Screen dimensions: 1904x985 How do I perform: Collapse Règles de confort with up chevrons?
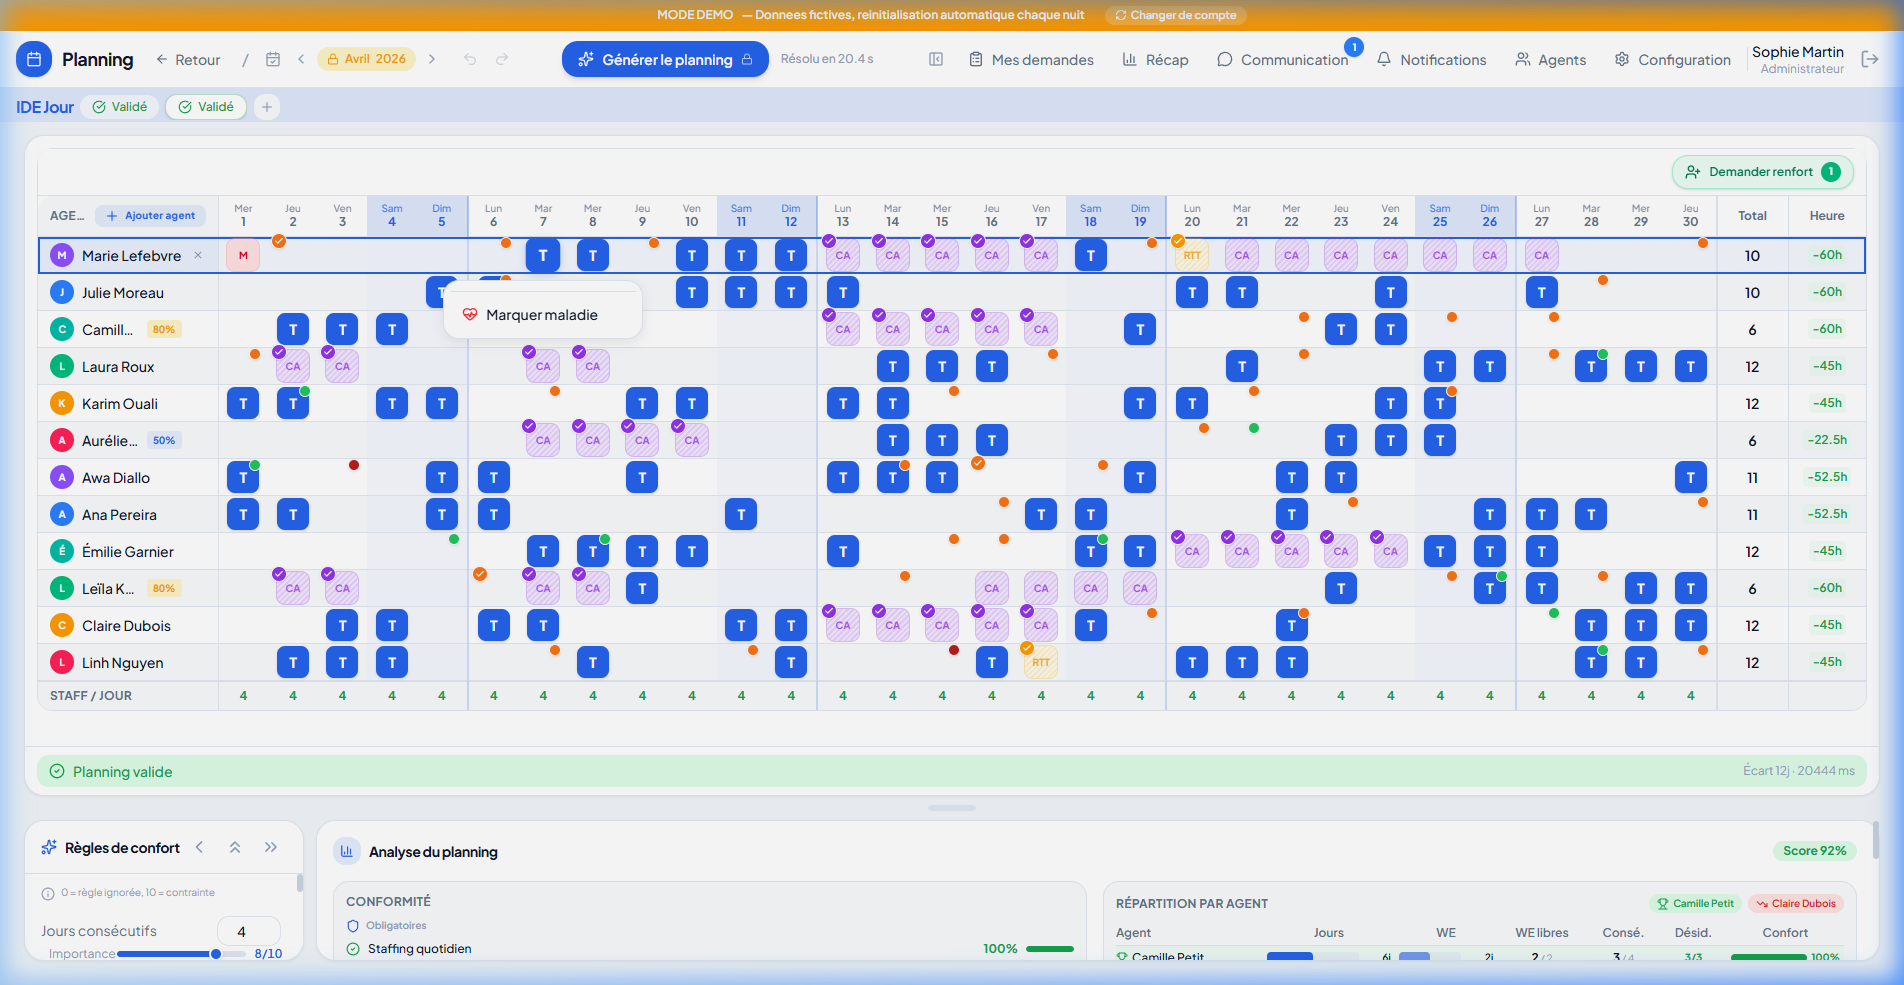235,847
